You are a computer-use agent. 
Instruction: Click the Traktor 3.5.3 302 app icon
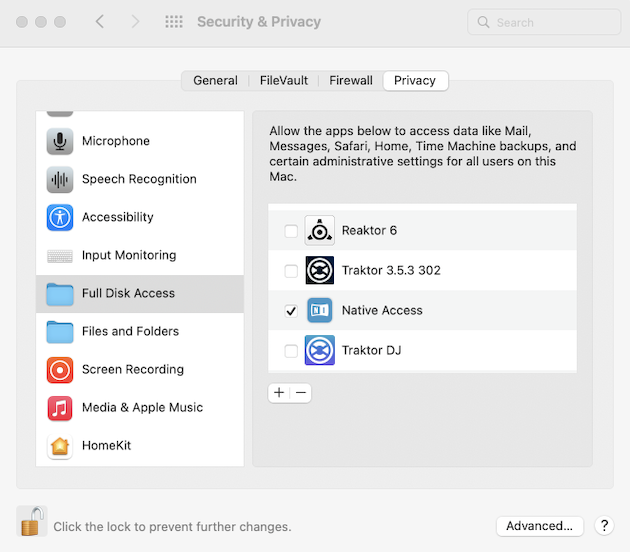click(x=319, y=270)
